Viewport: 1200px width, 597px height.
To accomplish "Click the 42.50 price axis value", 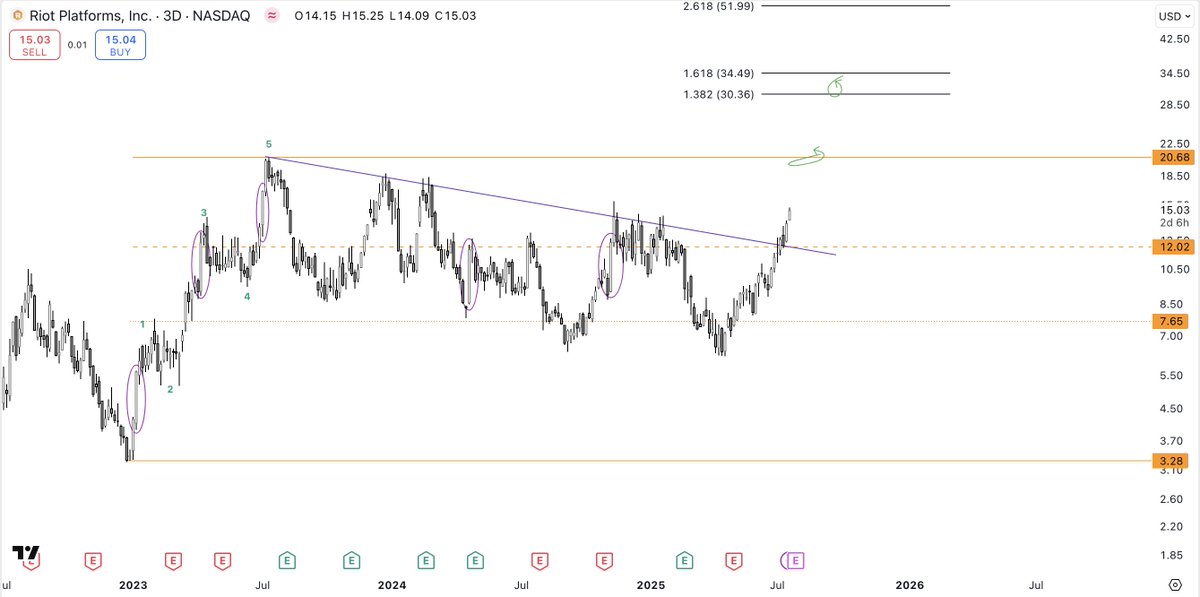I will 1174,39.
